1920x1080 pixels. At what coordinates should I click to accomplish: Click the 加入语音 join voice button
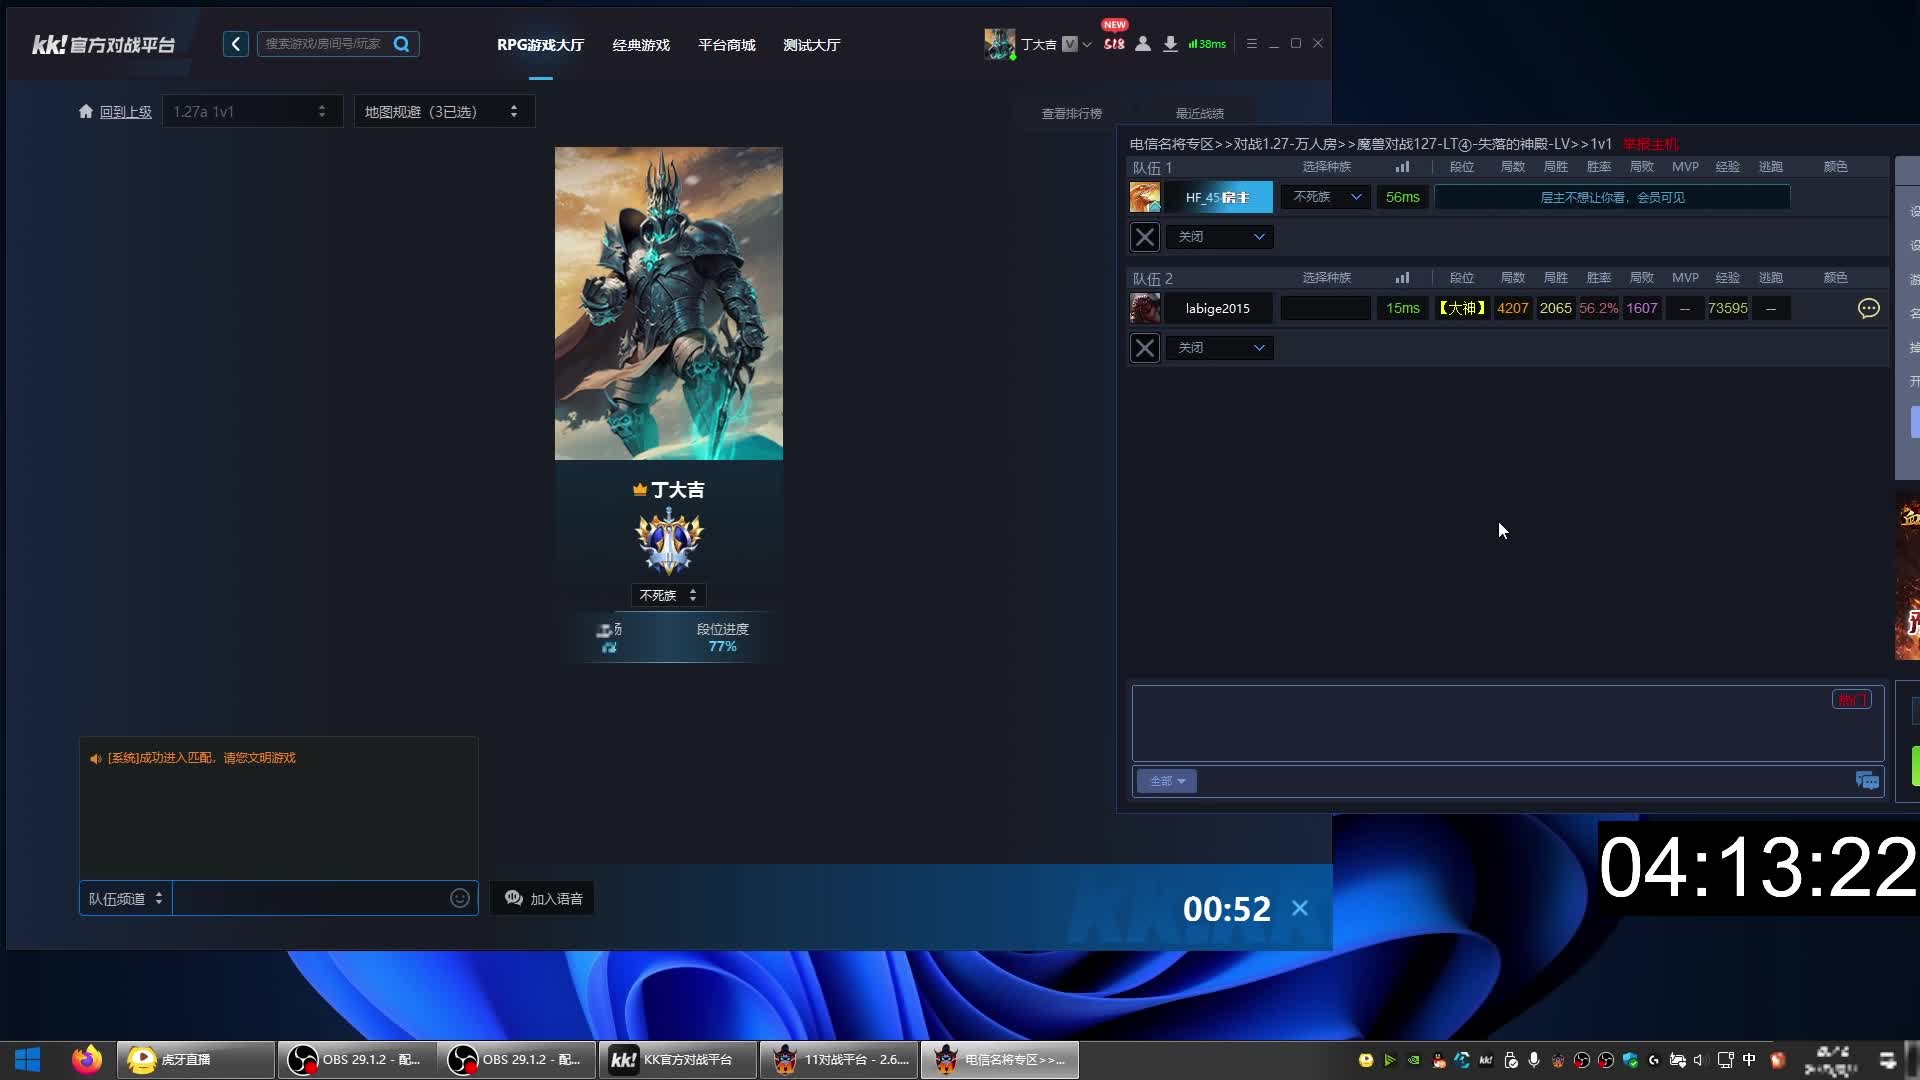pyautogui.click(x=544, y=898)
